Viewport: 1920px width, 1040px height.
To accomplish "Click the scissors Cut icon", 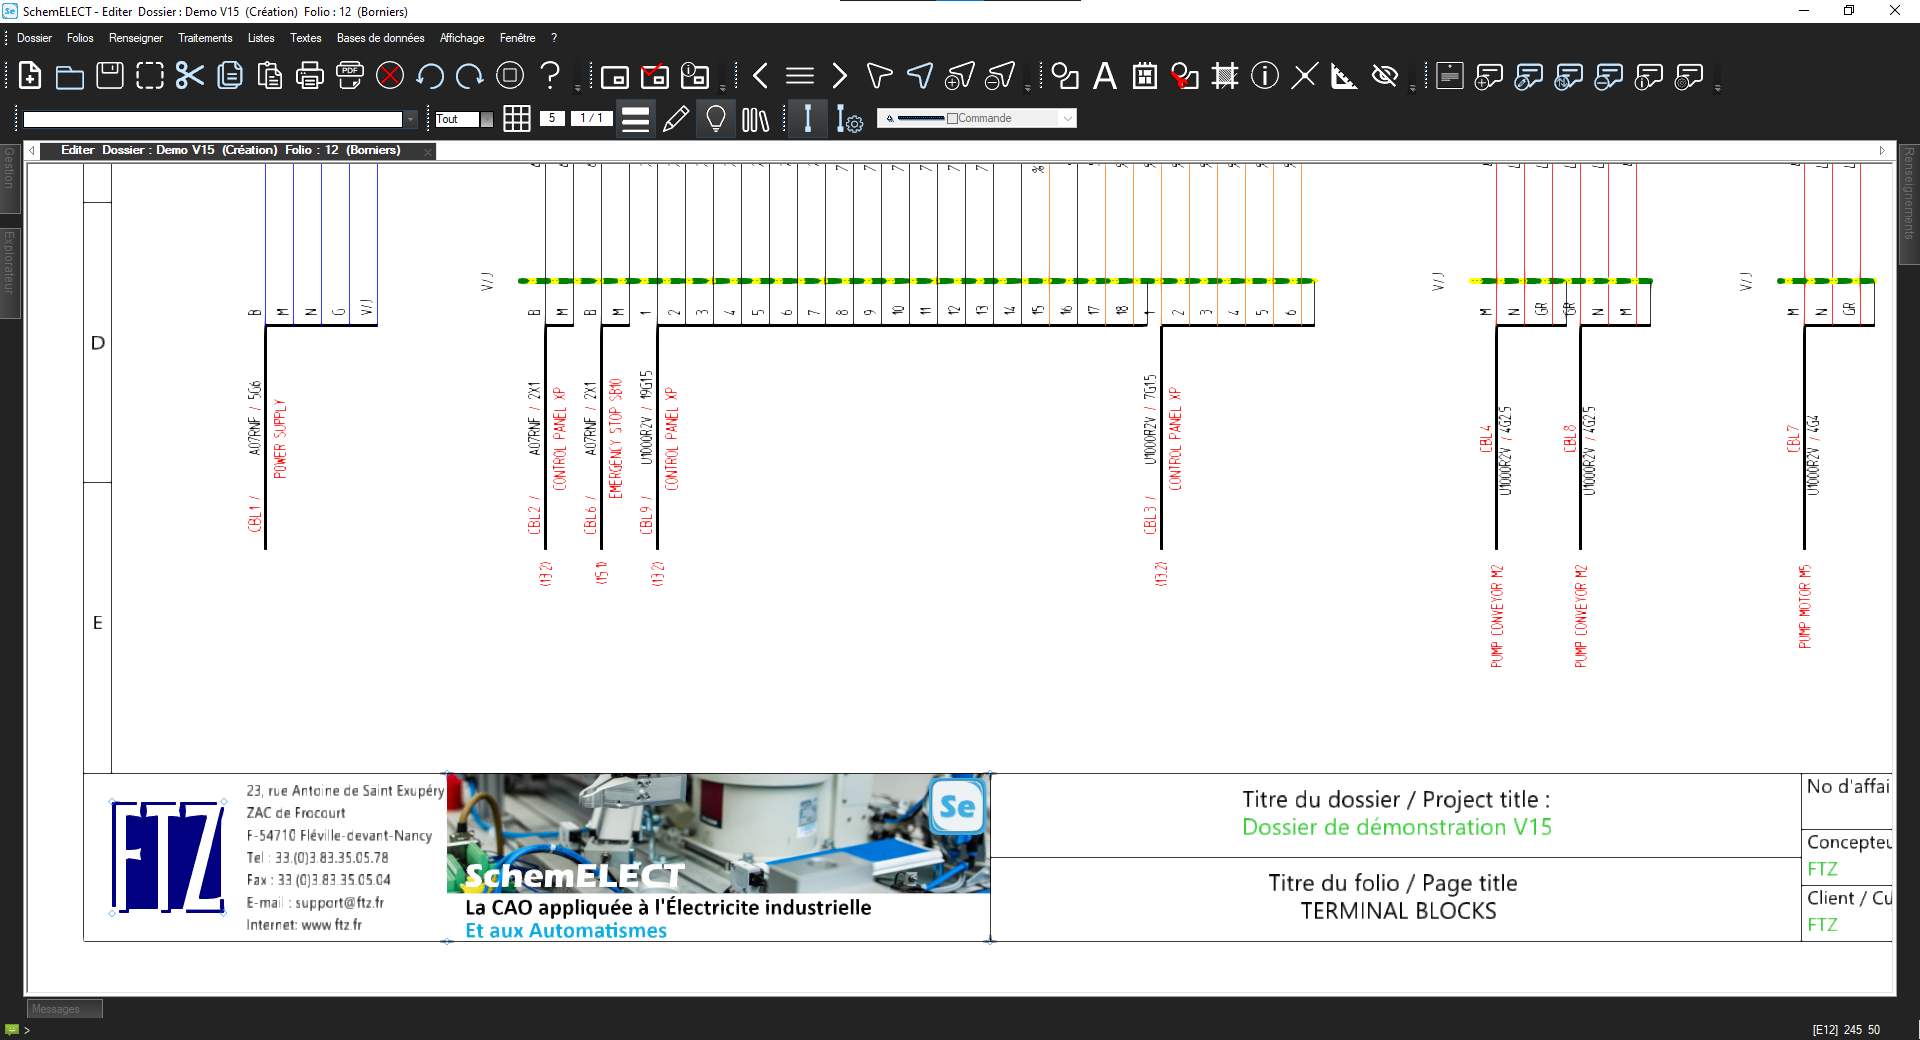I will click(x=189, y=76).
